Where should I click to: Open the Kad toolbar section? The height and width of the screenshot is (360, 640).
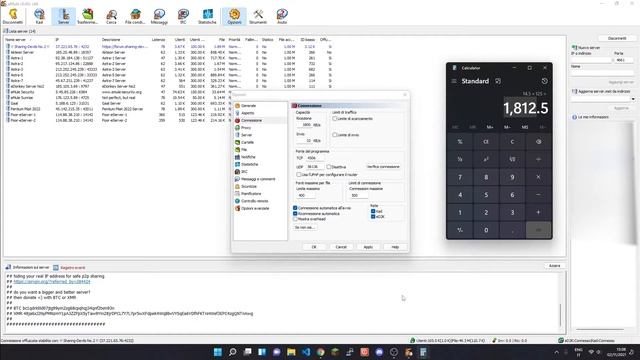39,16
